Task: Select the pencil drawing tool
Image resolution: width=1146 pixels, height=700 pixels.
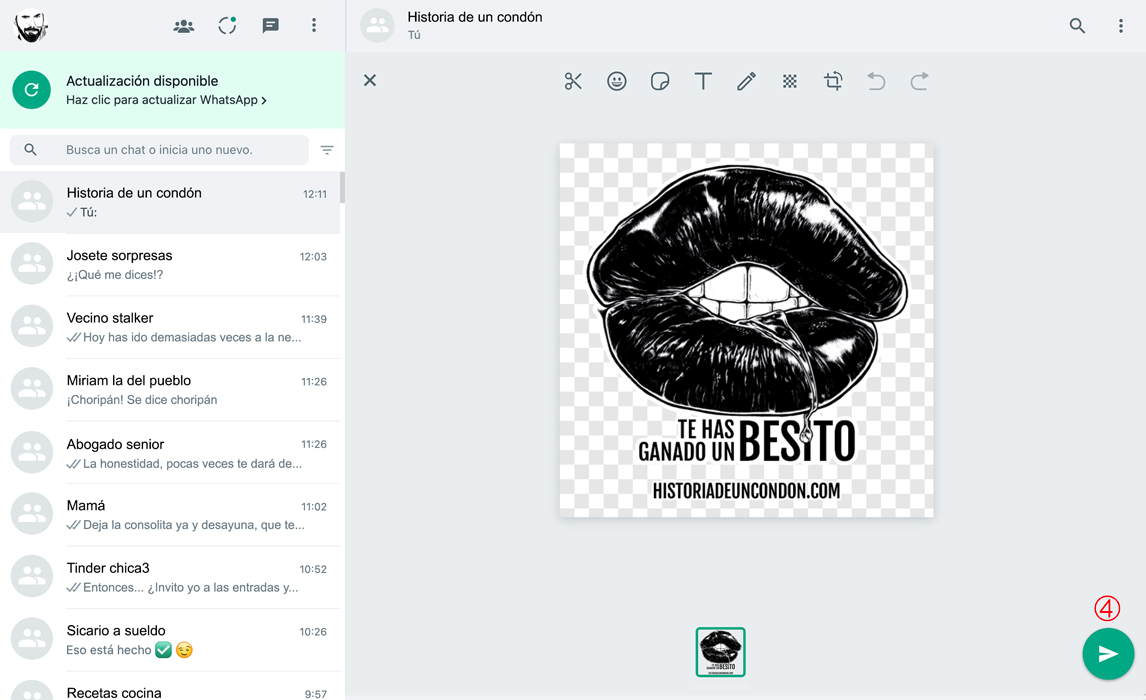Action: [x=746, y=81]
